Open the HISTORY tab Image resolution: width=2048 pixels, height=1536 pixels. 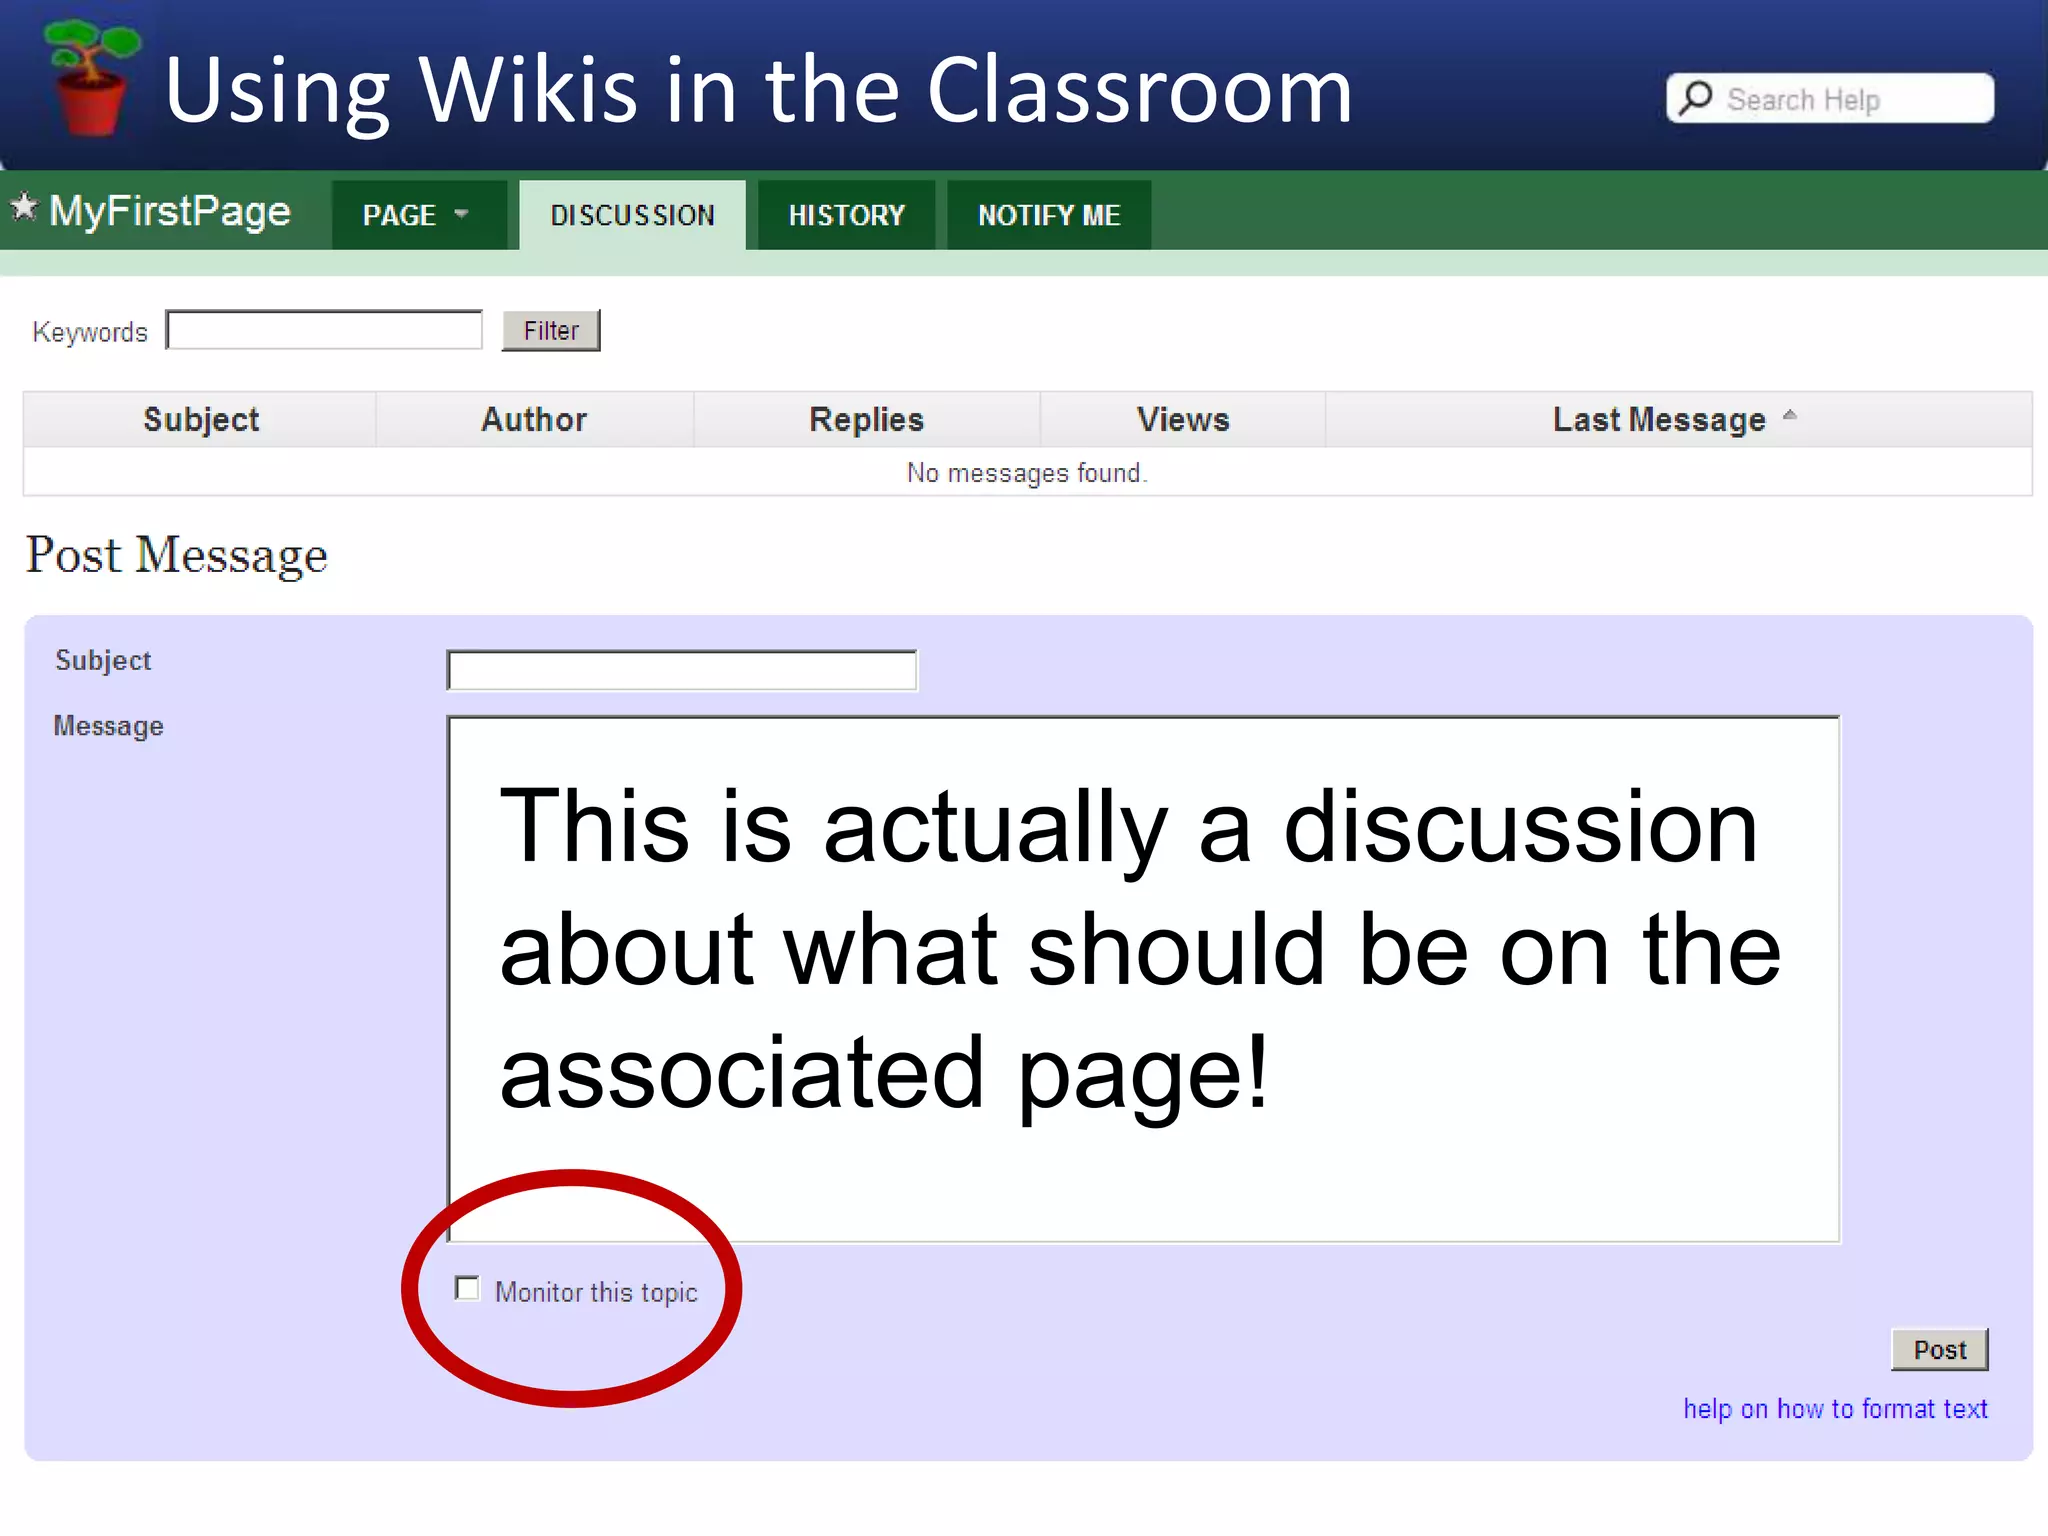pos(846,215)
